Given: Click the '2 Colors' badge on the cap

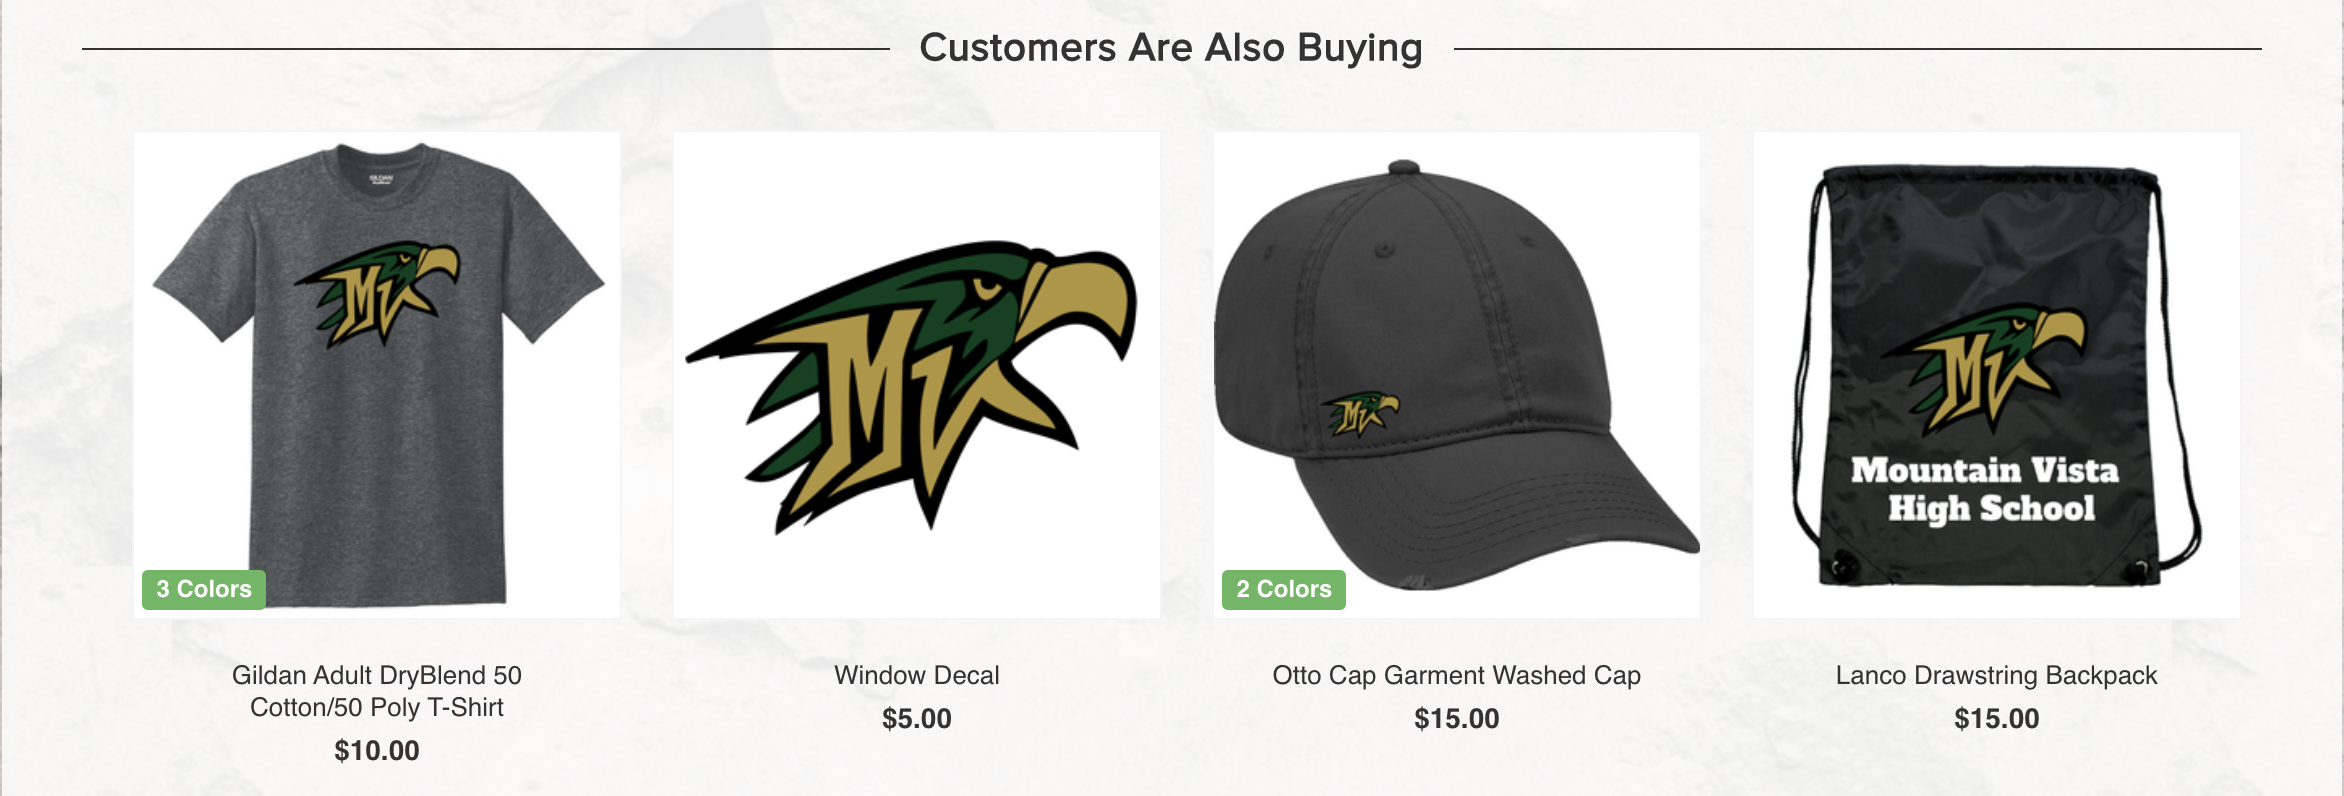Looking at the screenshot, I should pyautogui.click(x=1284, y=589).
